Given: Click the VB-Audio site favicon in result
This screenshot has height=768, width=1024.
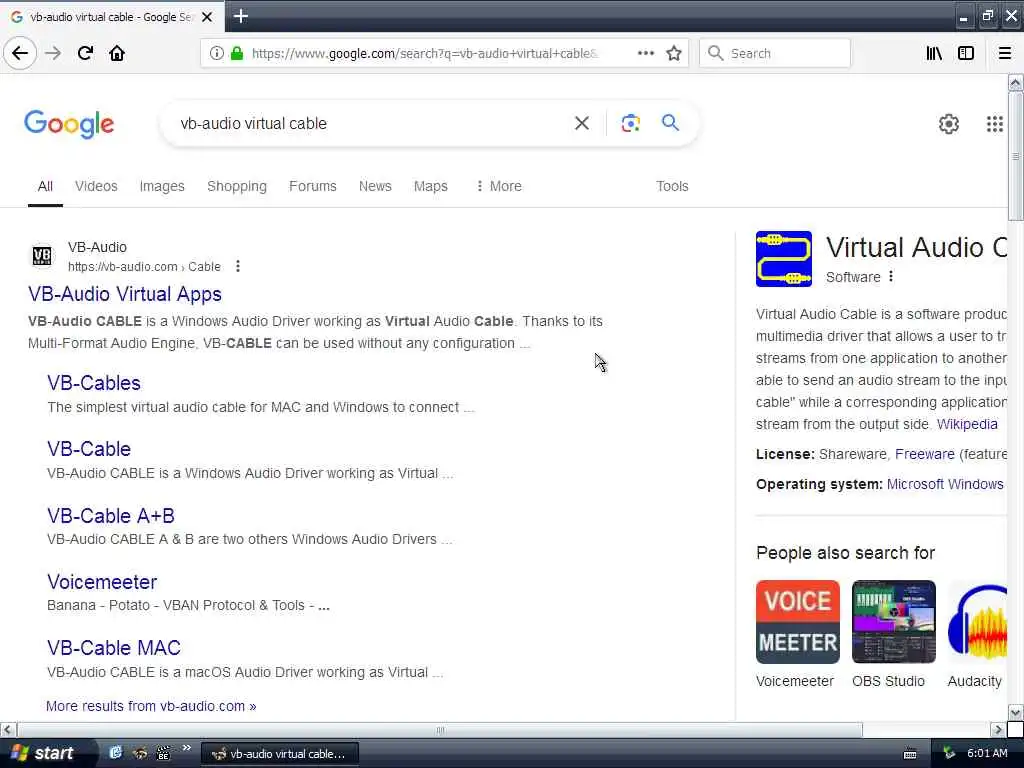Looking at the screenshot, I should coord(42,255).
